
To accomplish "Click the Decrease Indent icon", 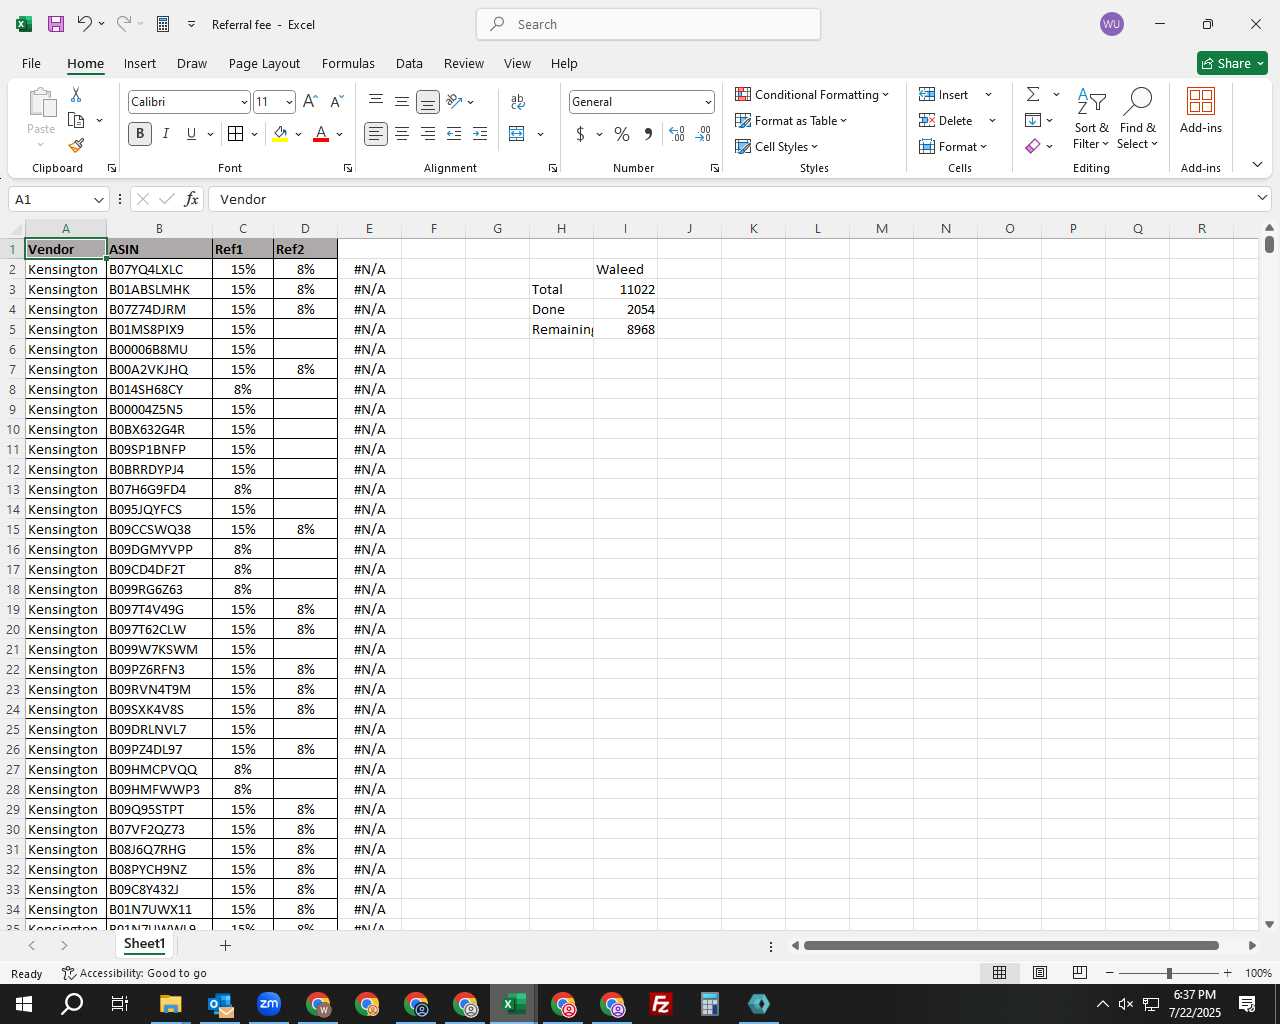I will (454, 134).
